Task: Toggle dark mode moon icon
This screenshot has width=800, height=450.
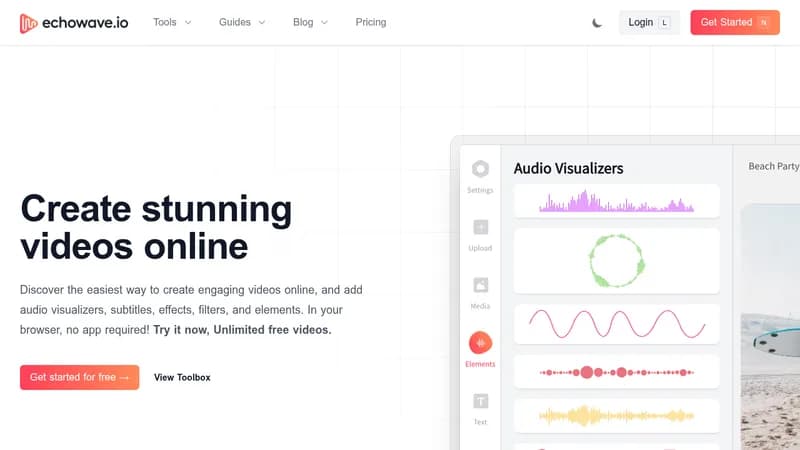Action: (x=597, y=23)
